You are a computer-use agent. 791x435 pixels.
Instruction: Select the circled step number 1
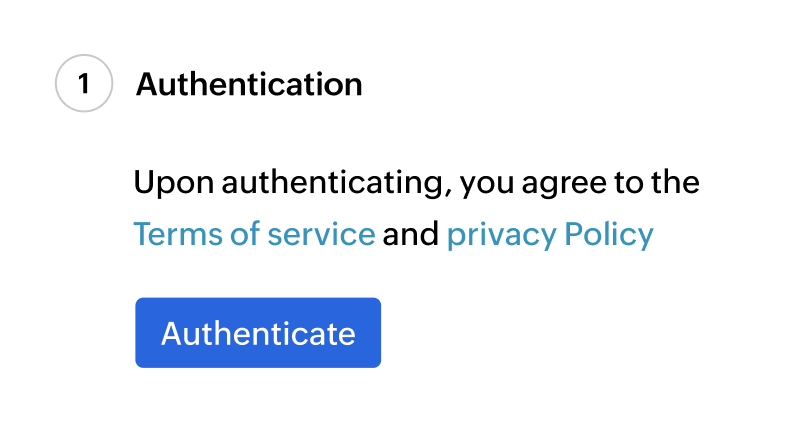coord(83,85)
